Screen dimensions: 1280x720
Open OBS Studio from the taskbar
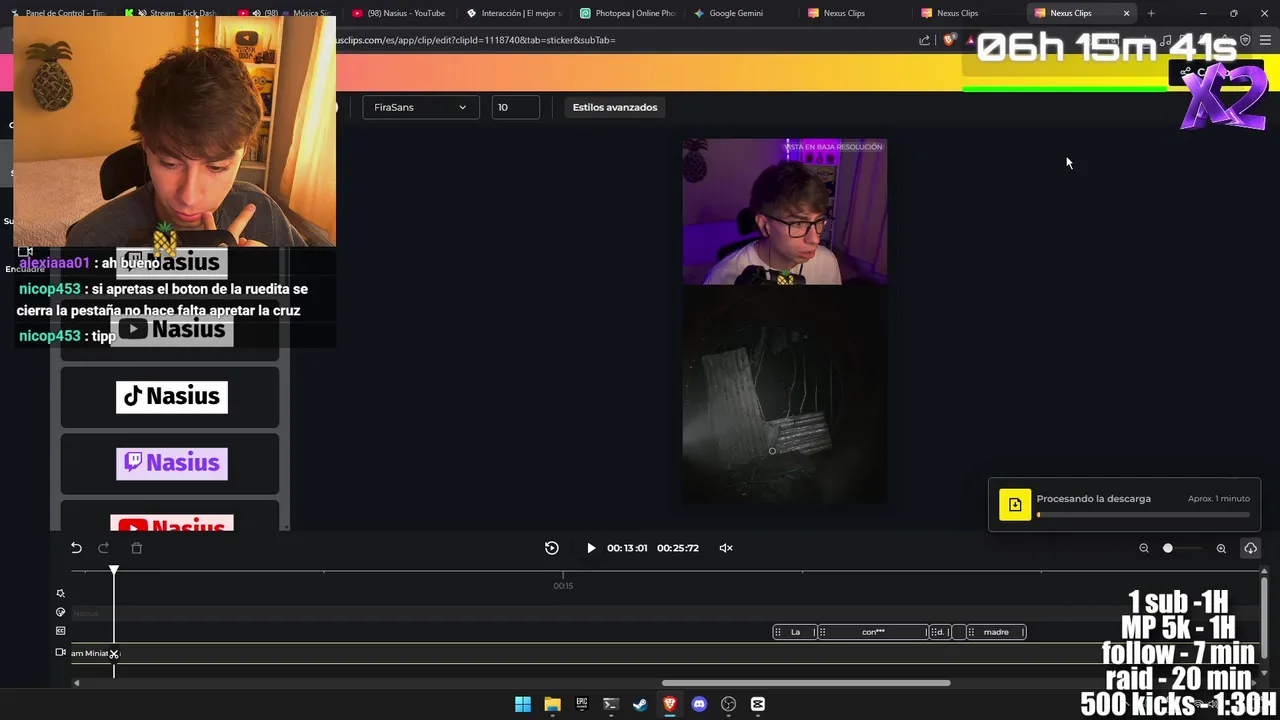[729, 704]
